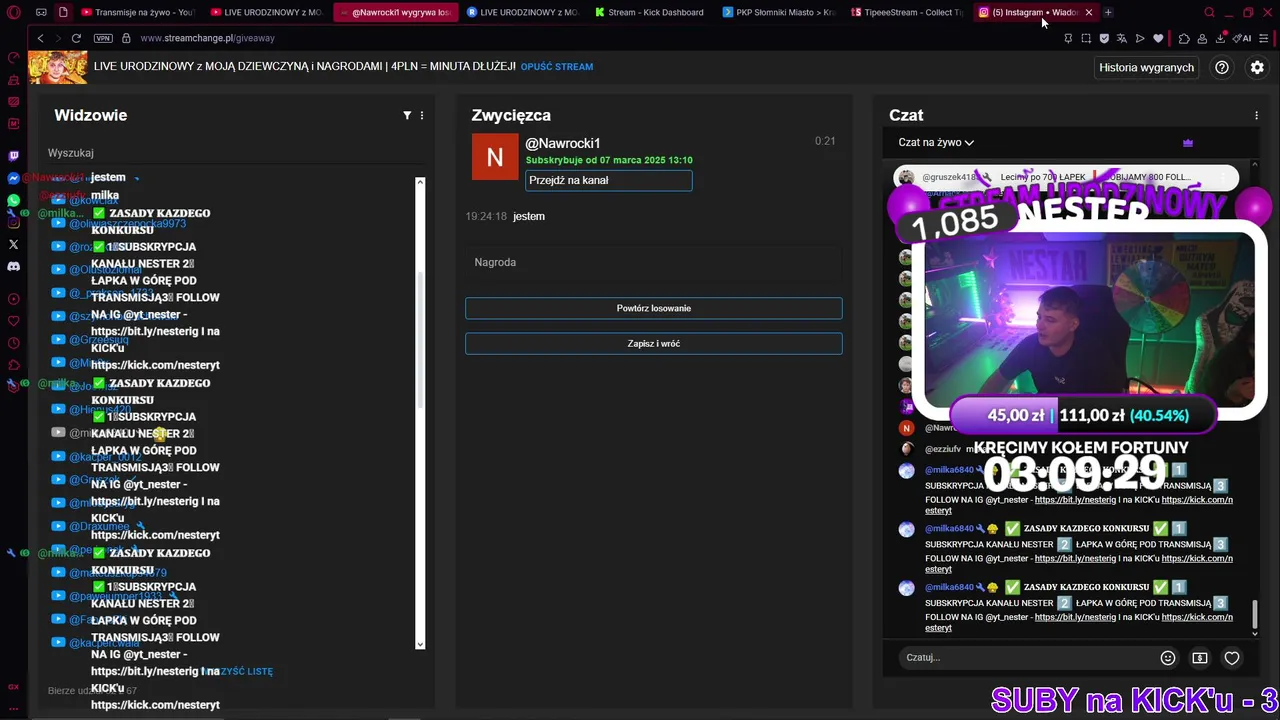Image resolution: width=1280 pixels, height=720 pixels.
Task: Open the chat emoji picker
Action: click(x=1168, y=657)
